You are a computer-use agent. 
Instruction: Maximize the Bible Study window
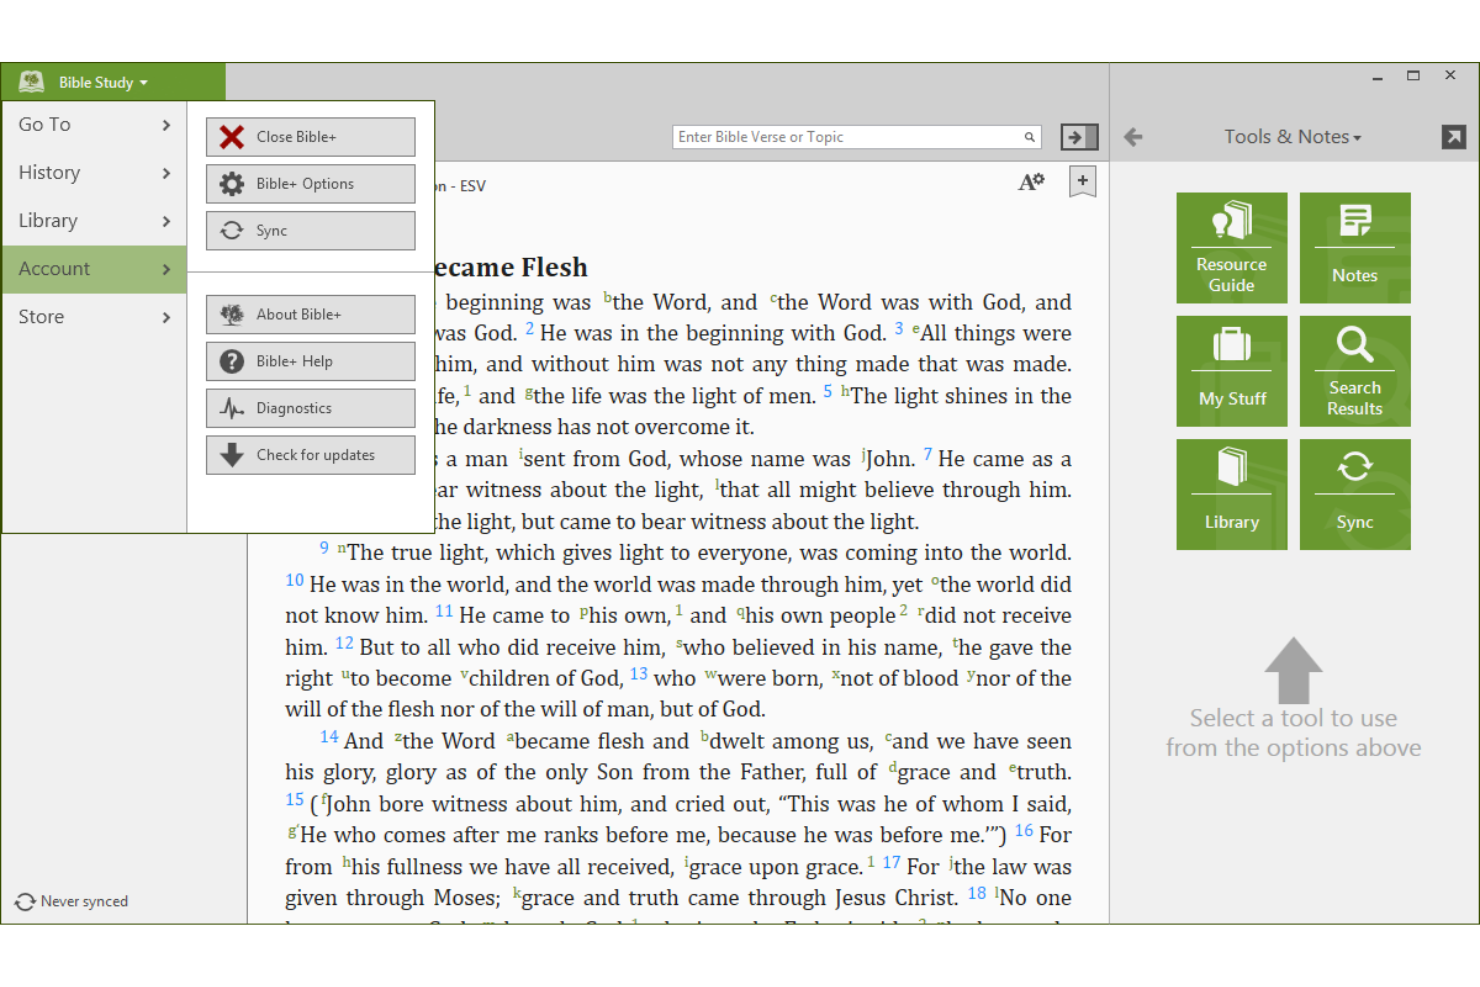point(1413,76)
